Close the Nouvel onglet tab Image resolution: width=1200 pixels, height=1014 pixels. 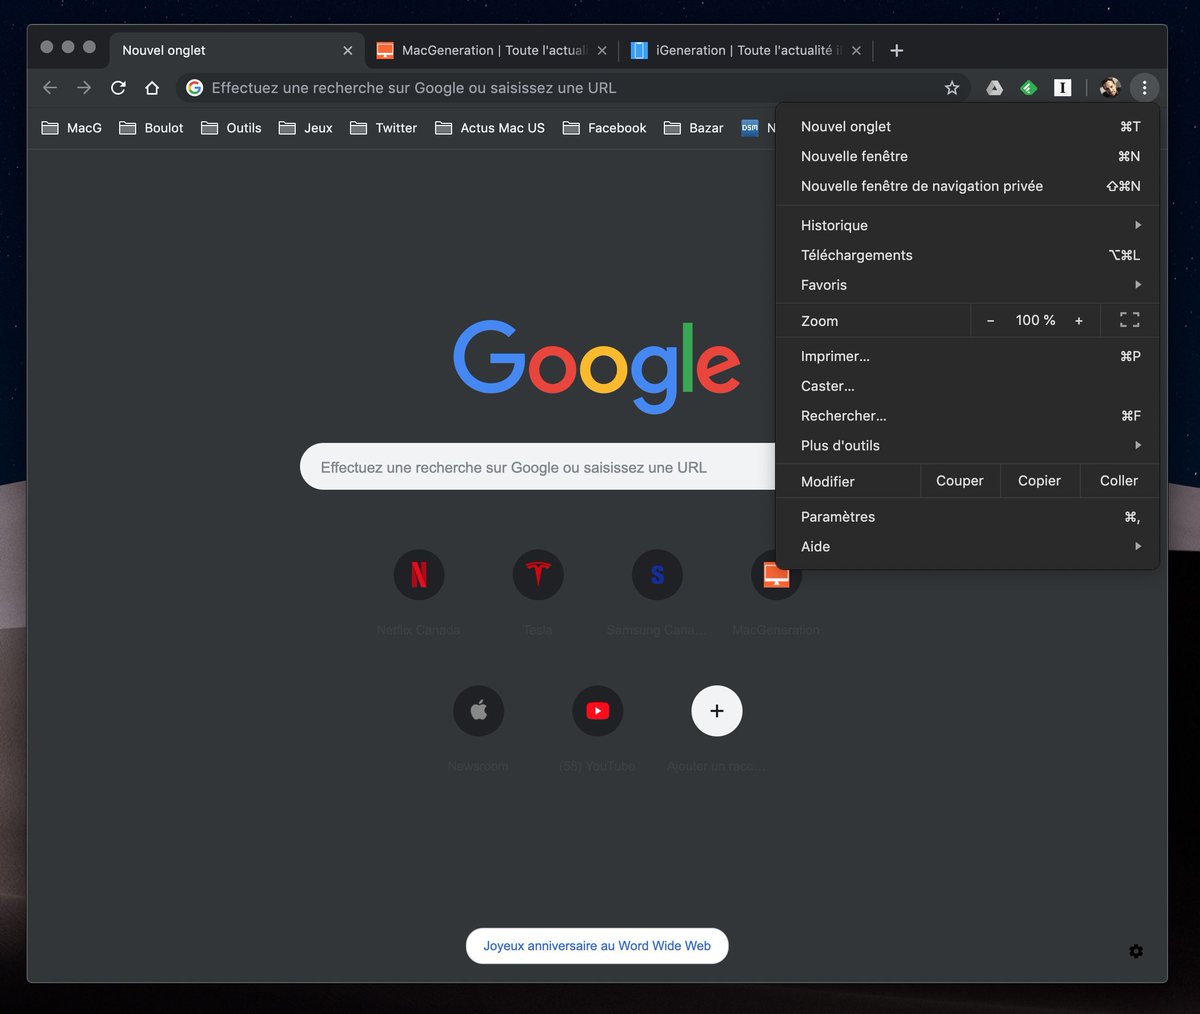347,50
